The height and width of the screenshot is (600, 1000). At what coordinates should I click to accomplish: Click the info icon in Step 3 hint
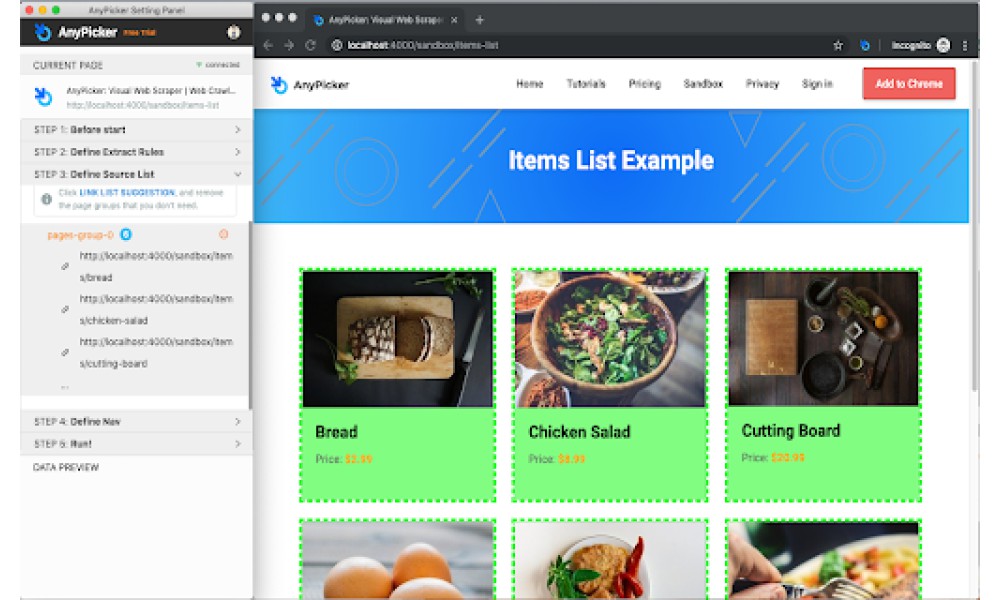46,199
